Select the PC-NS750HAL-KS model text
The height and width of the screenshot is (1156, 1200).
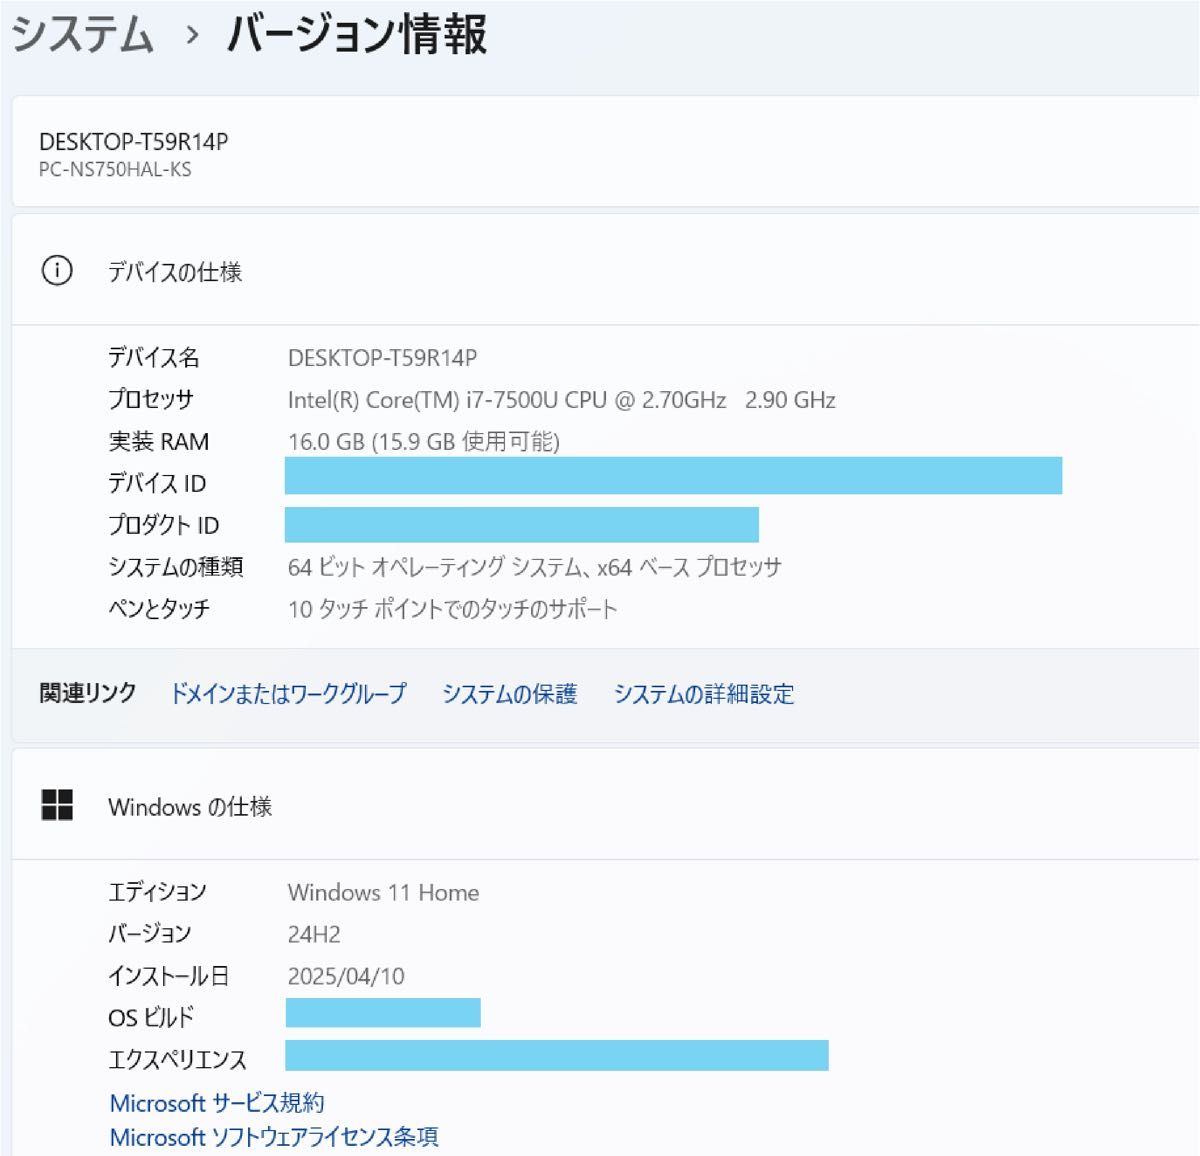click(x=115, y=169)
